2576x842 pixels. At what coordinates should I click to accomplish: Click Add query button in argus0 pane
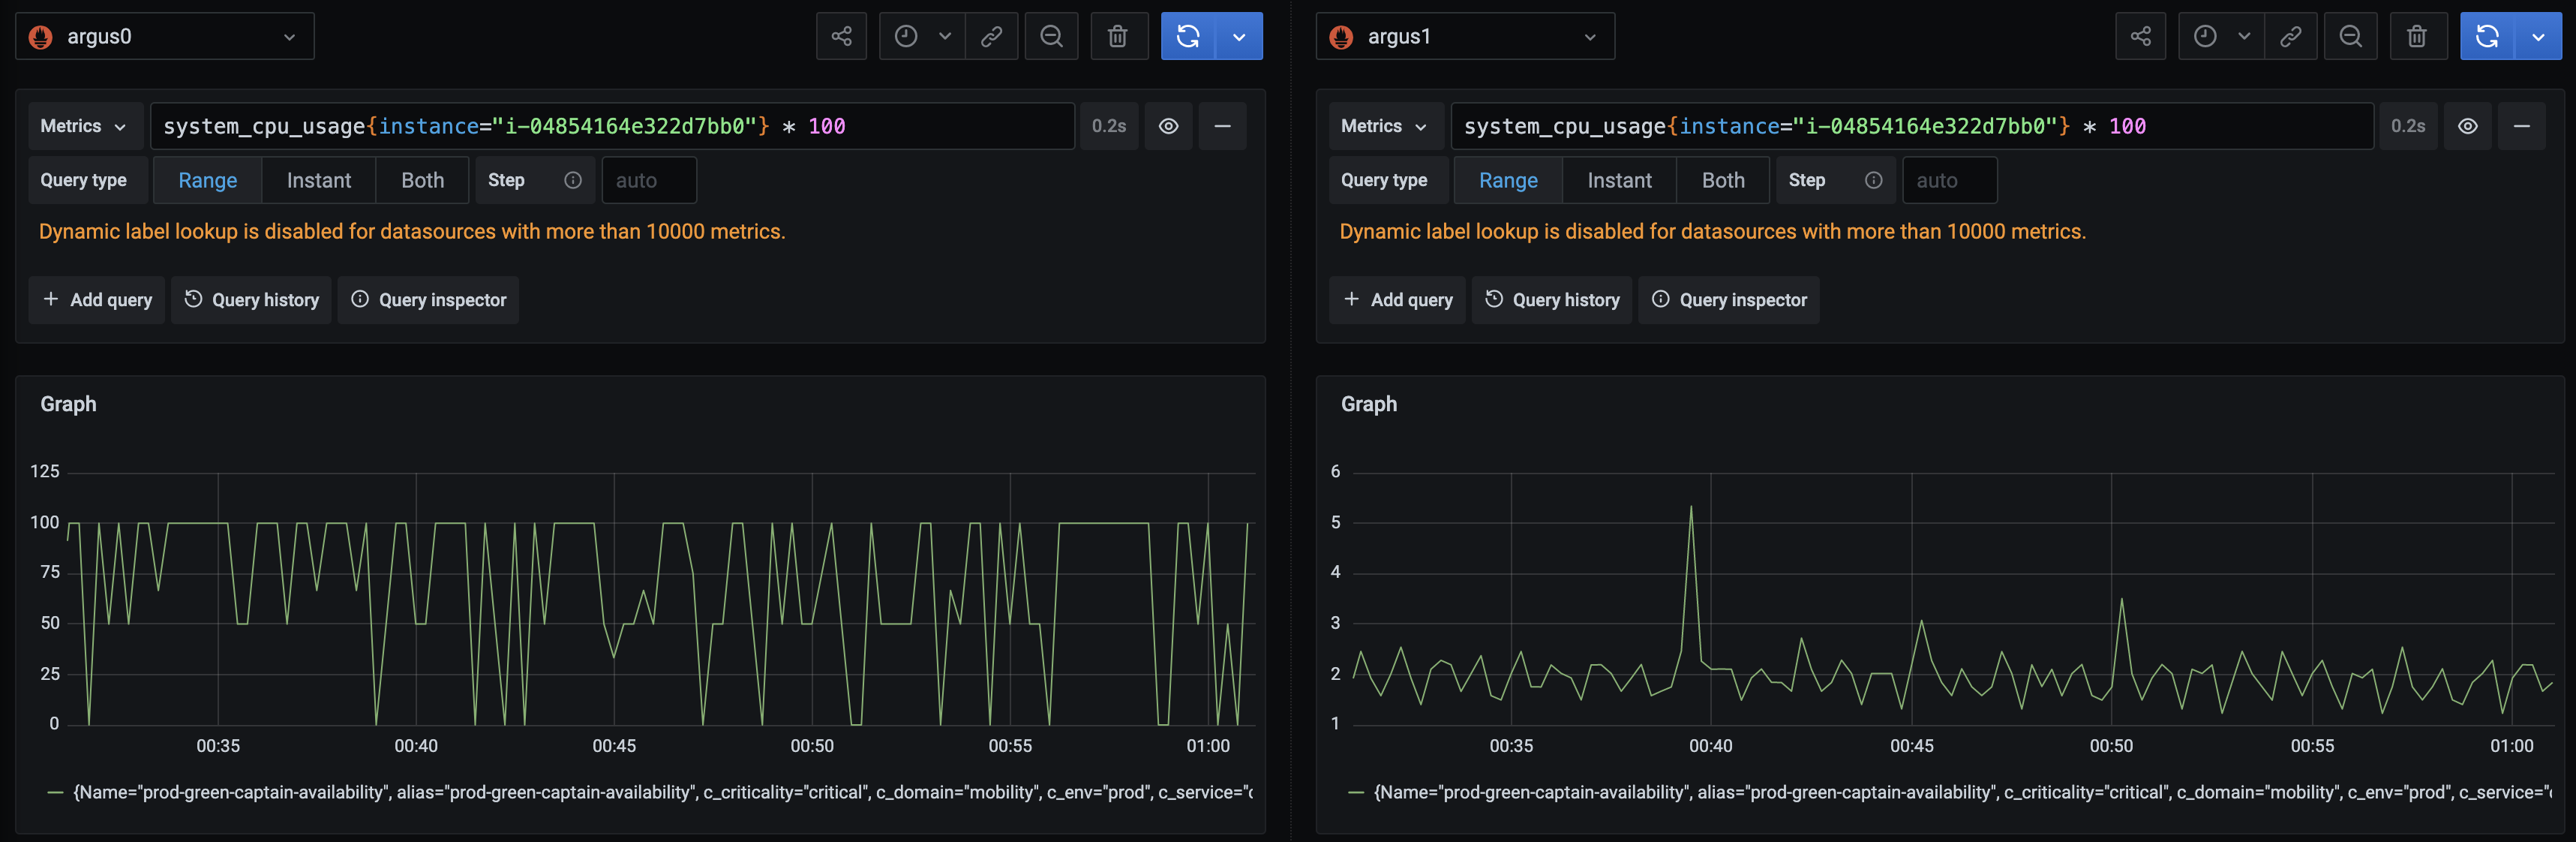tap(97, 300)
